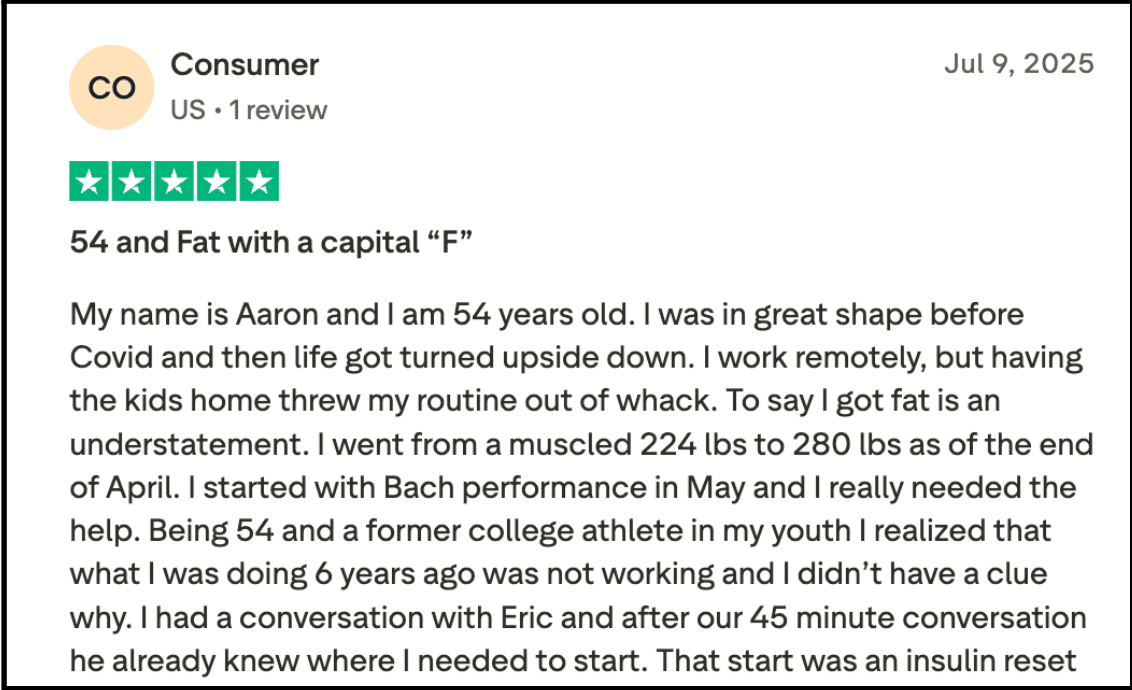Click the Jul 9, 2025 review date
The image size is (1132, 690).
(x=1019, y=64)
